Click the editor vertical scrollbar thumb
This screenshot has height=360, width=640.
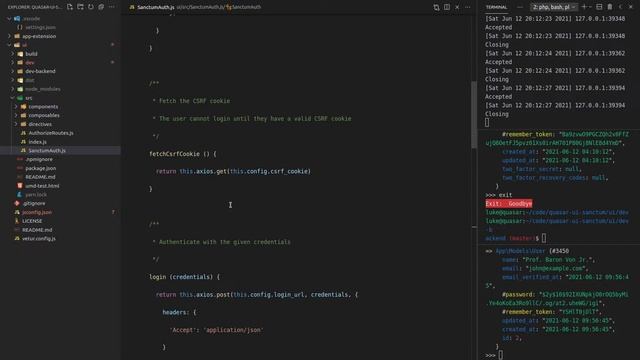[474, 115]
